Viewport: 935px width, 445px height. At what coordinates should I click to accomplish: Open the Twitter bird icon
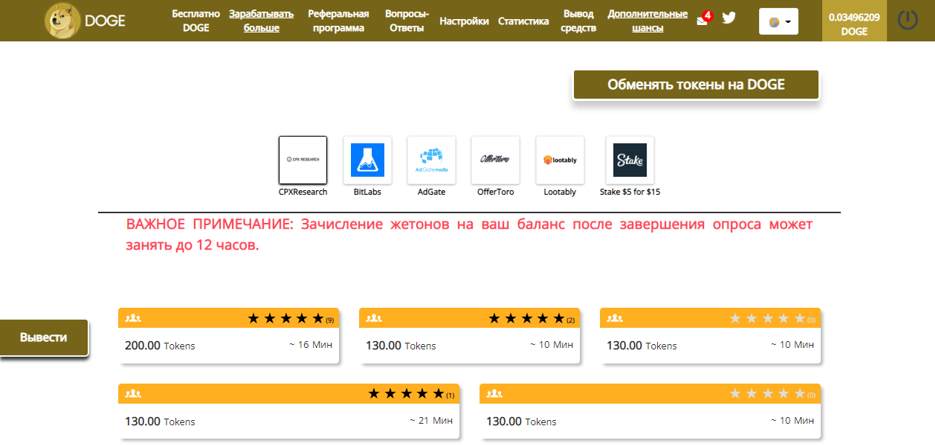click(x=729, y=18)
